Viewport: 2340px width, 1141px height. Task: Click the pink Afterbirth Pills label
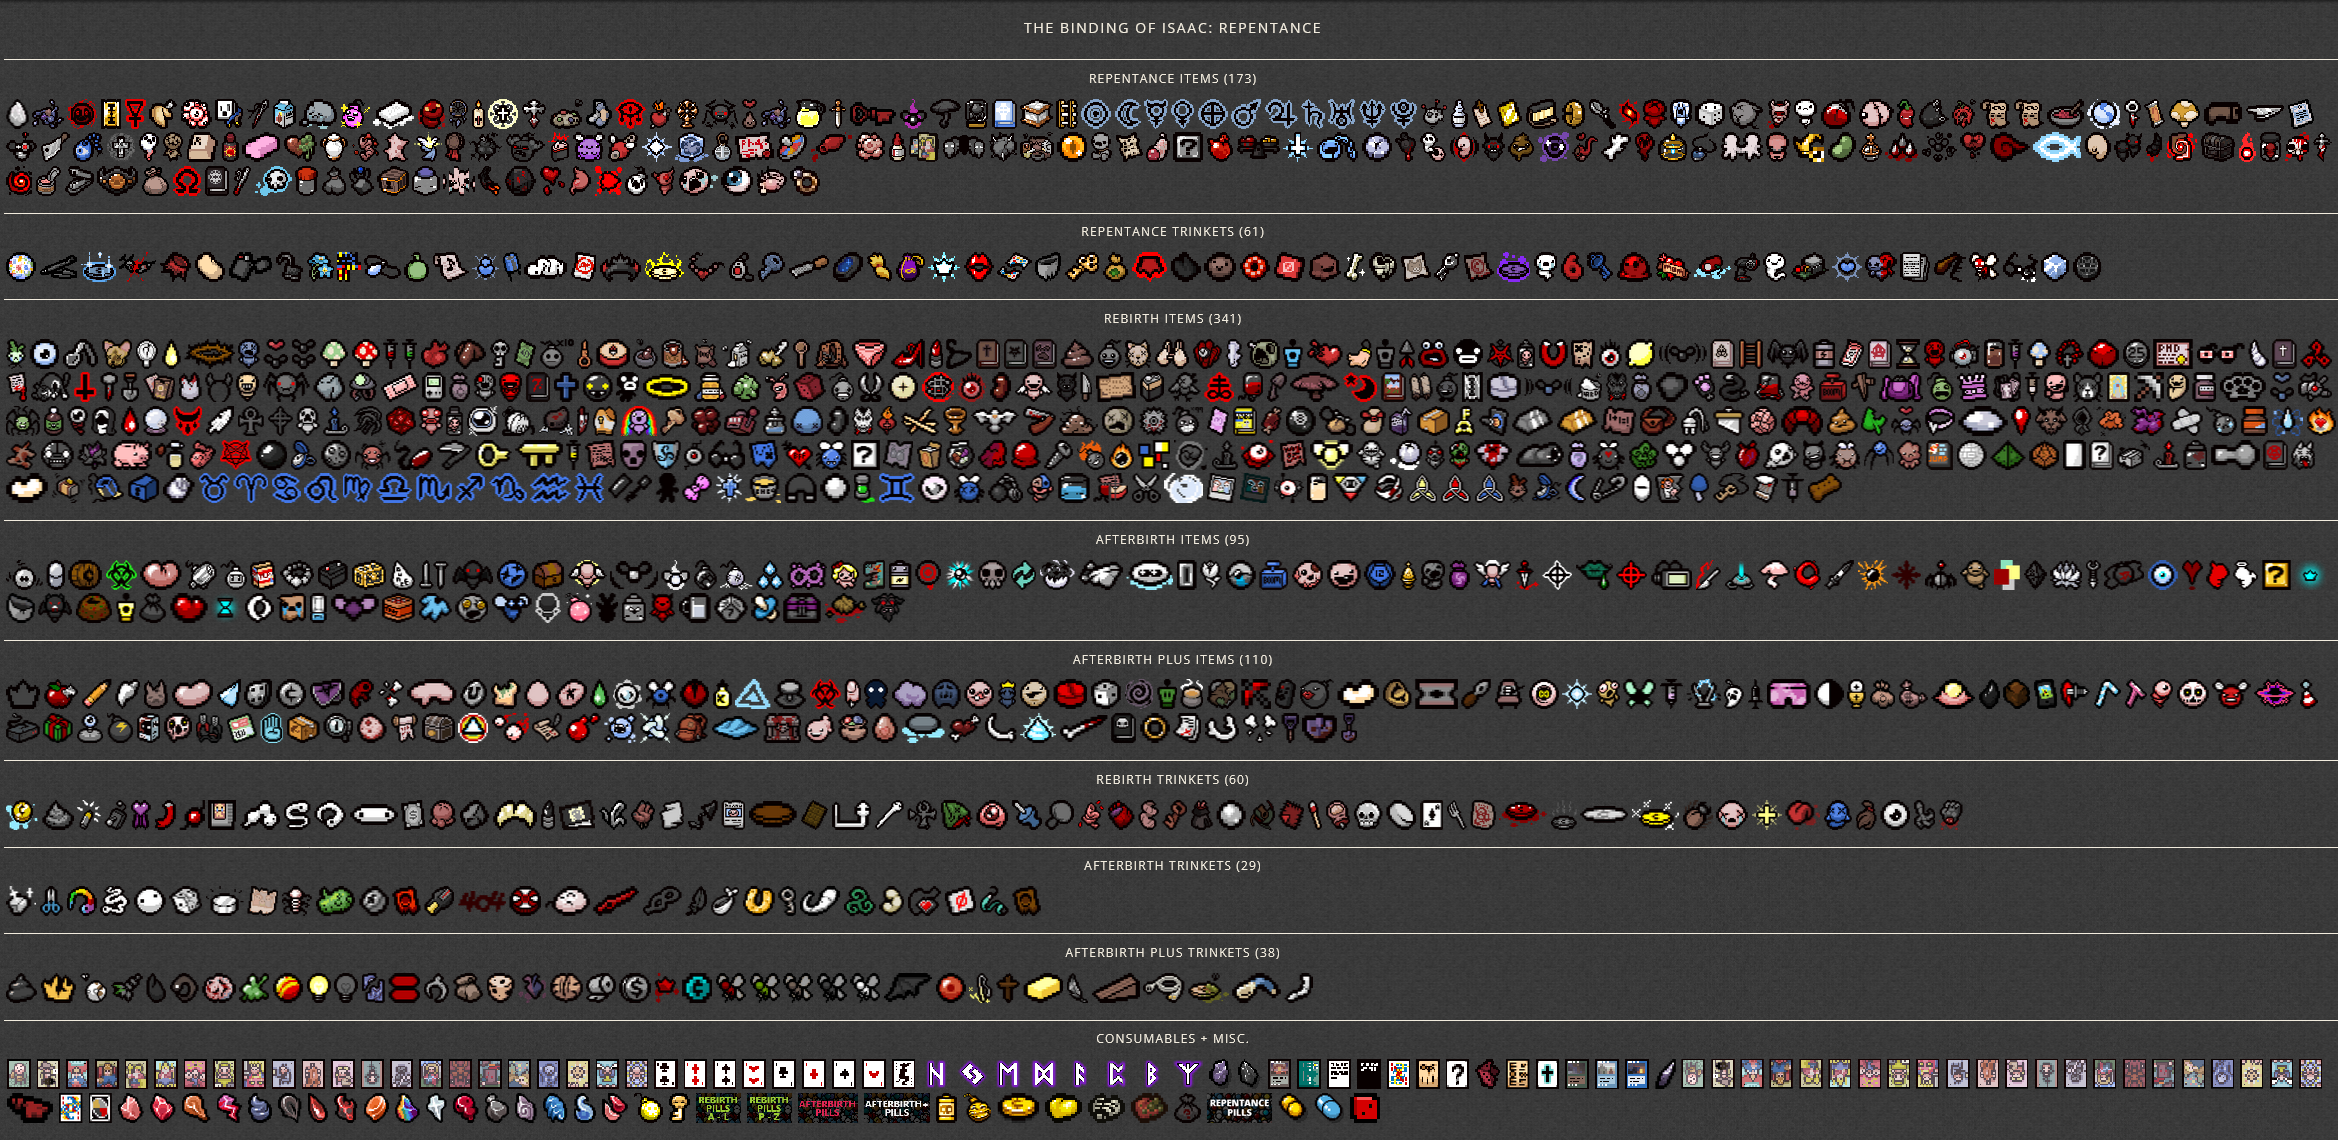pos(827,1108)
